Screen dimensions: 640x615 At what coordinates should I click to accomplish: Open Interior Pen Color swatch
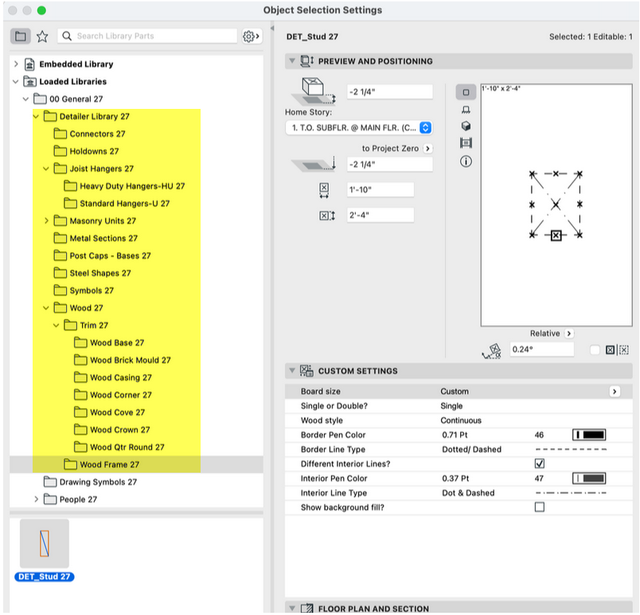pos(589,478)
